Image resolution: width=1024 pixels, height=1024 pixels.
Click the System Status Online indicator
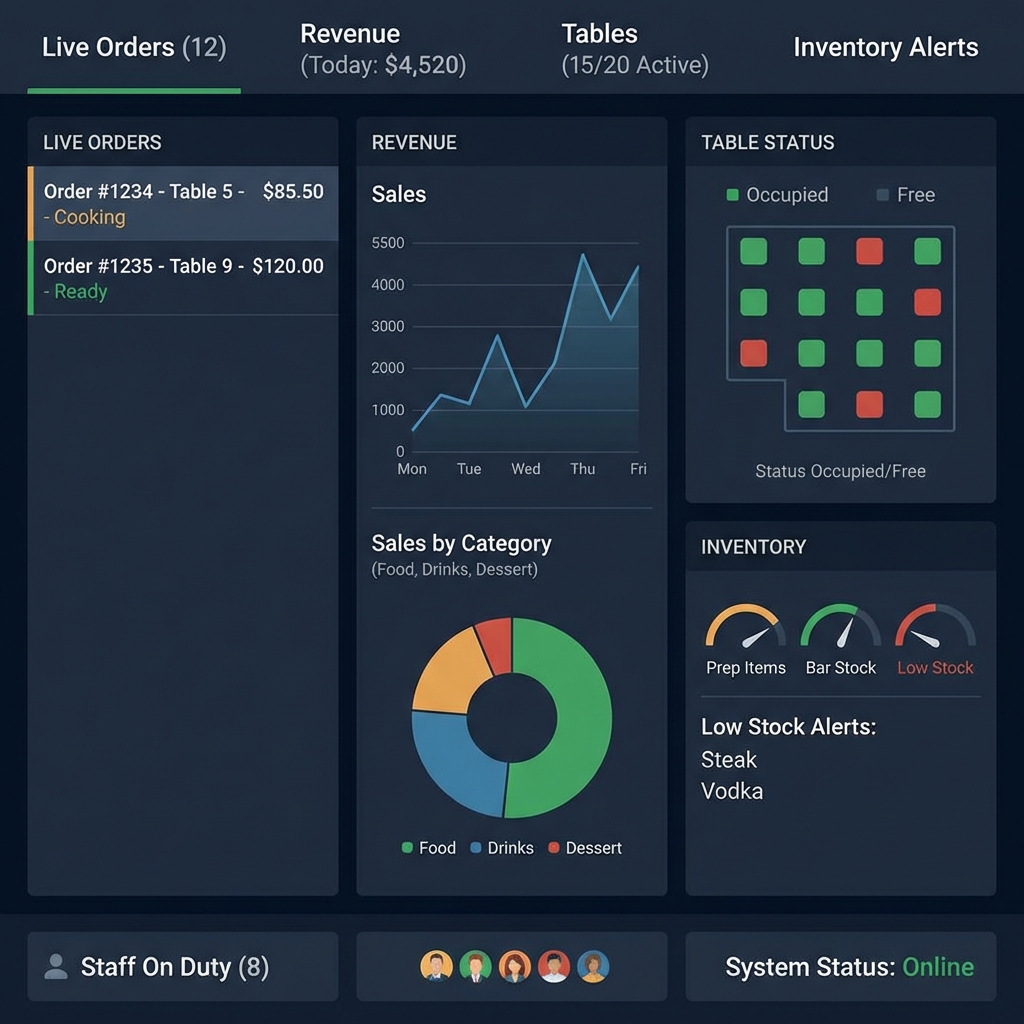pyautogui.click(x=937, y=967)
